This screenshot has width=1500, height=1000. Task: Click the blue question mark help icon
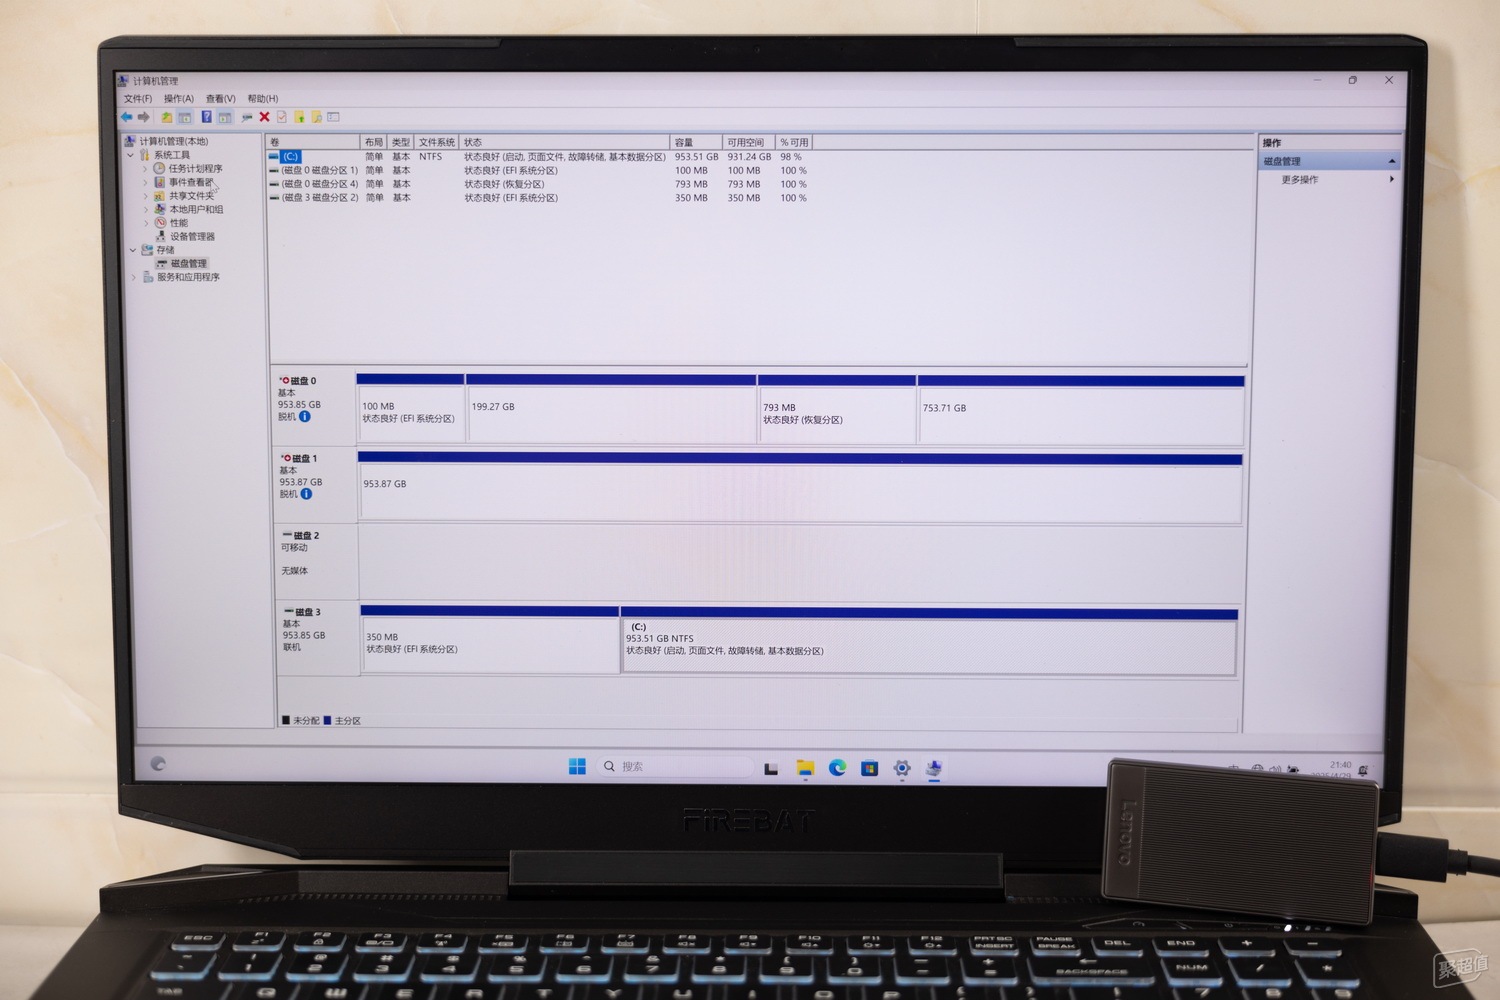coord(206,117)
